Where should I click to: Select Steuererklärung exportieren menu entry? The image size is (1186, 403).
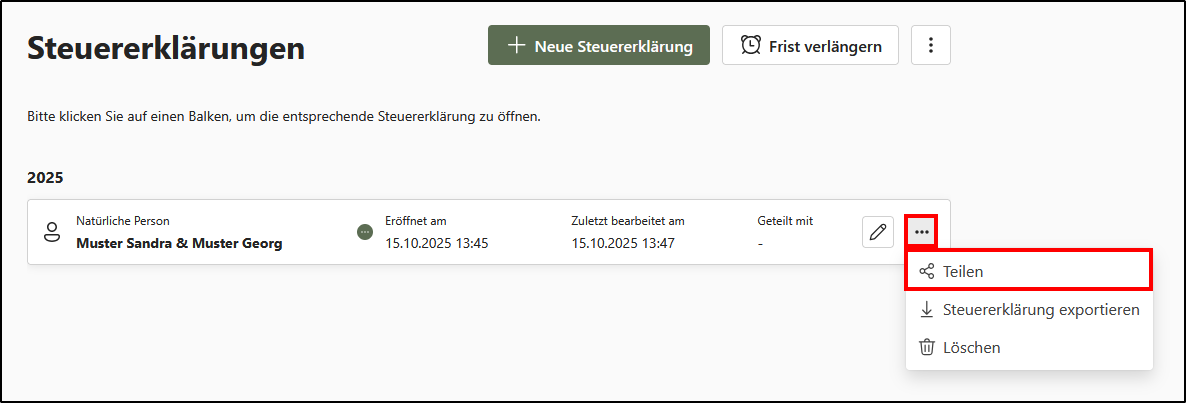(x=1040, y=309)
